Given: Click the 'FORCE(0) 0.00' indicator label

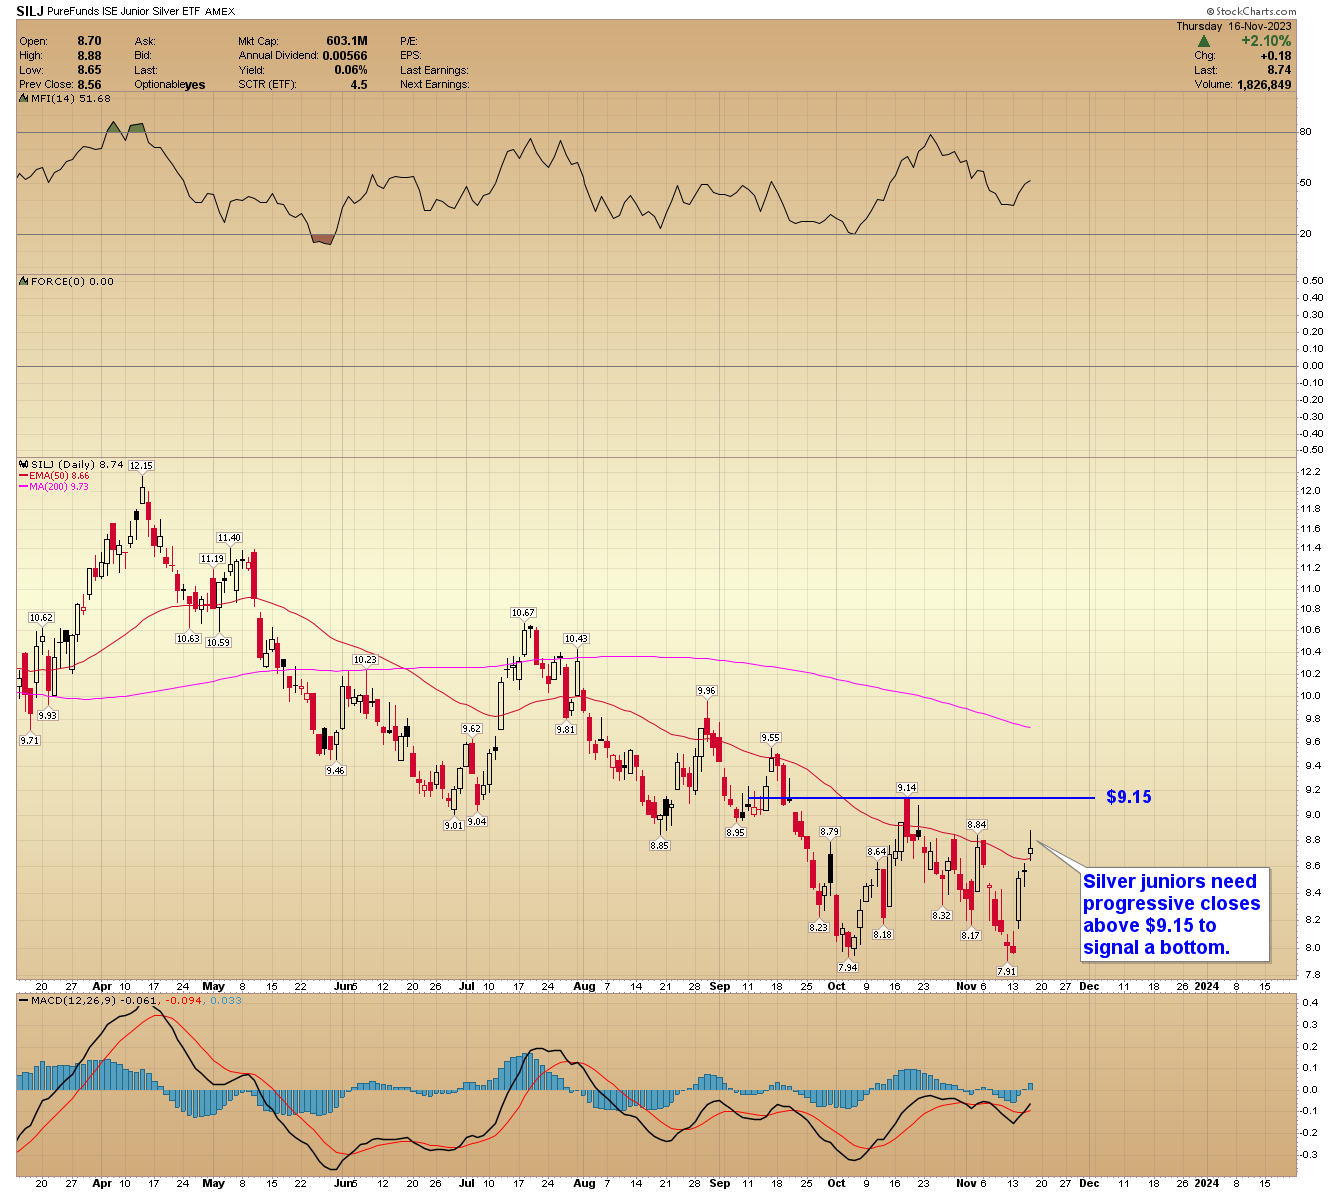Looking at the screenshot, I should [72, 281].
